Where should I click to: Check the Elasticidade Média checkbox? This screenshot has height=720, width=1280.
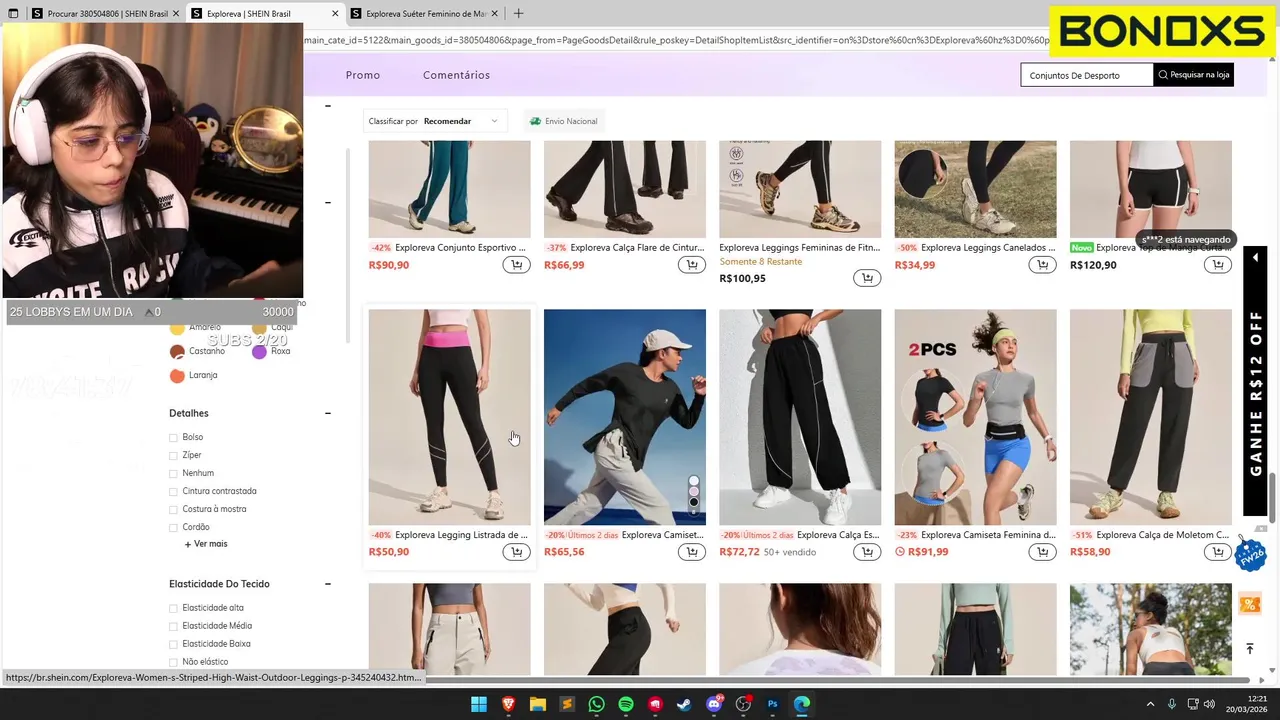tap(173, 627)
